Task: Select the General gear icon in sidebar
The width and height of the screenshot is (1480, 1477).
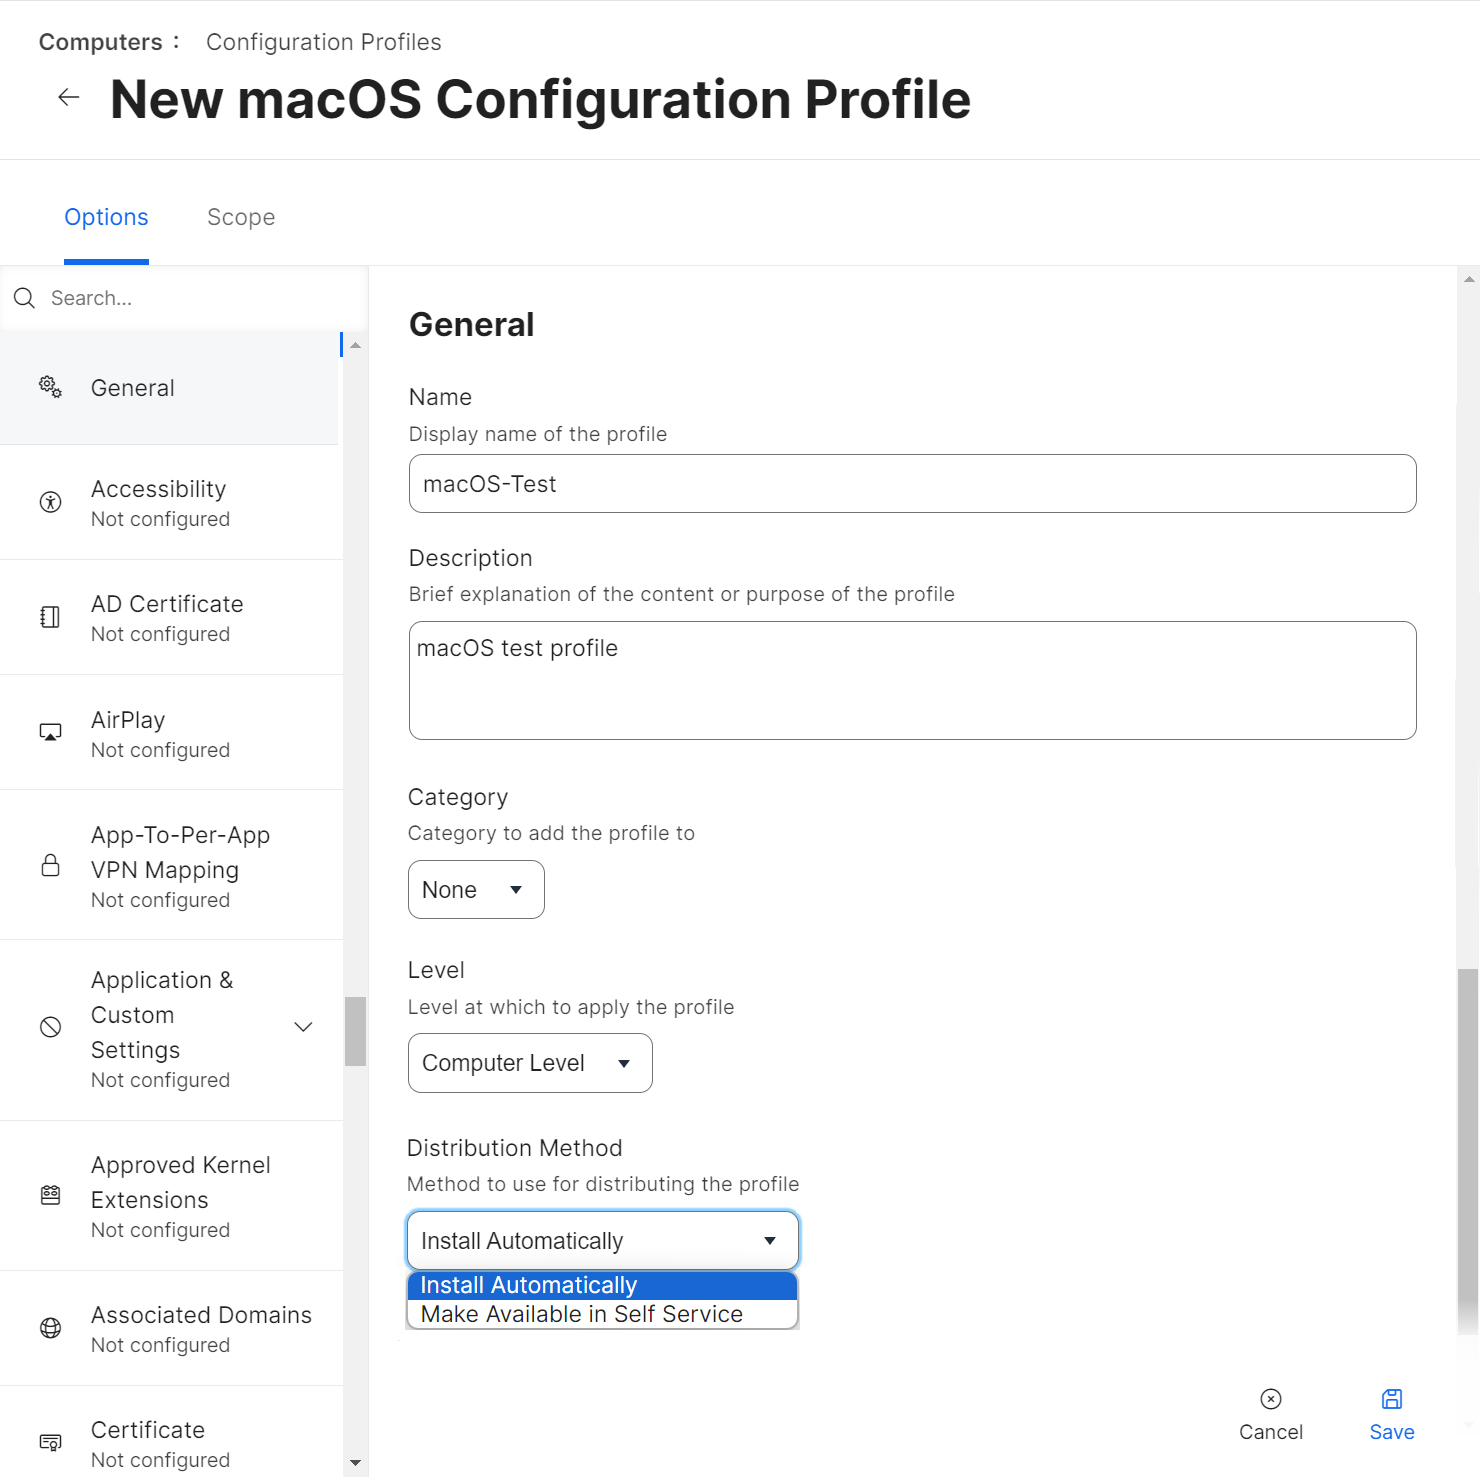Action: 50,387
